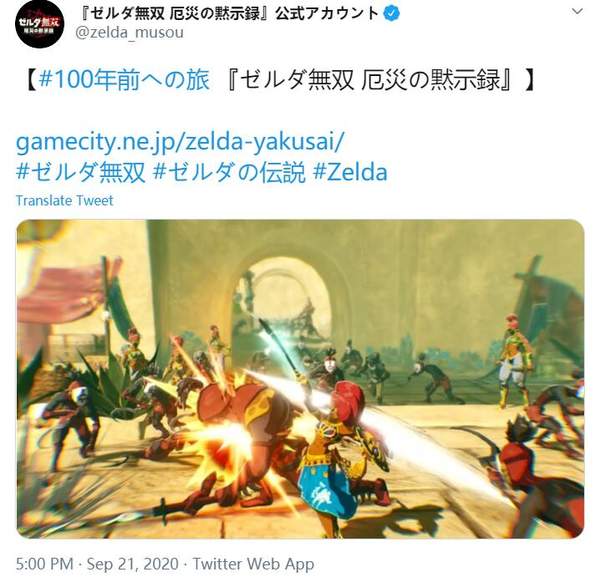This screenshot has width=600, height=577.
Task: Open the zelda_musou profile avatar
Action: tap(39, 24)
